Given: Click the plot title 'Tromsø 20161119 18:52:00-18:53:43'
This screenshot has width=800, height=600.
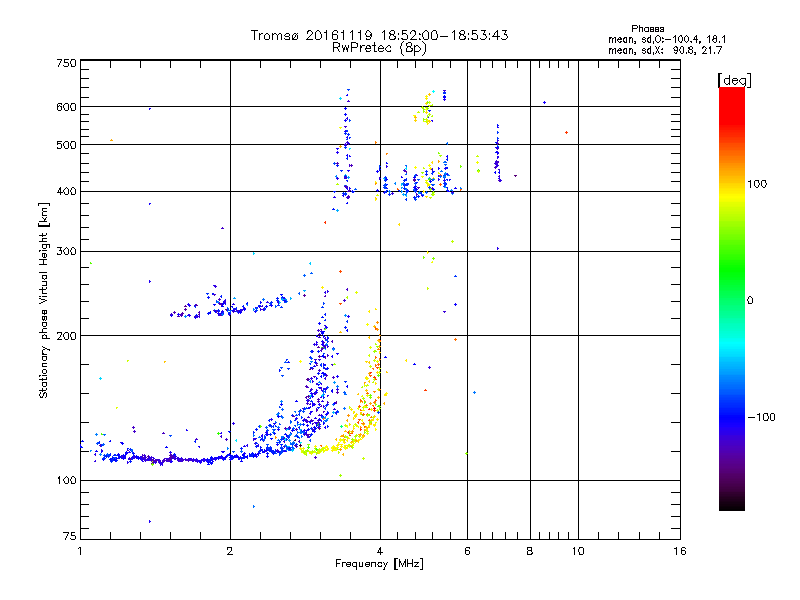Looking at the screenshot, I should tap(379, 35).
